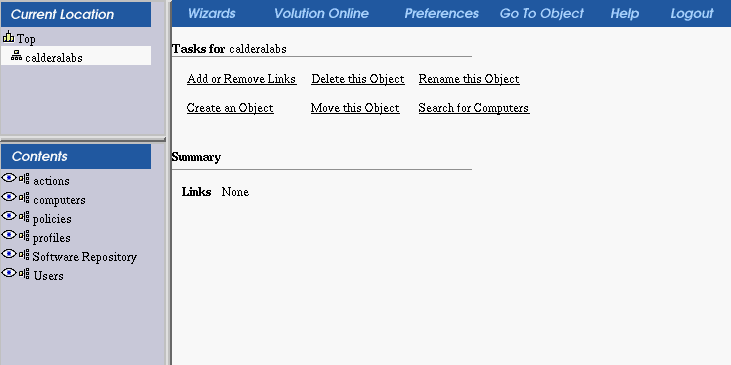Open the Preferences menu item
Screen dimensions: 731x365
coord(441,14)
